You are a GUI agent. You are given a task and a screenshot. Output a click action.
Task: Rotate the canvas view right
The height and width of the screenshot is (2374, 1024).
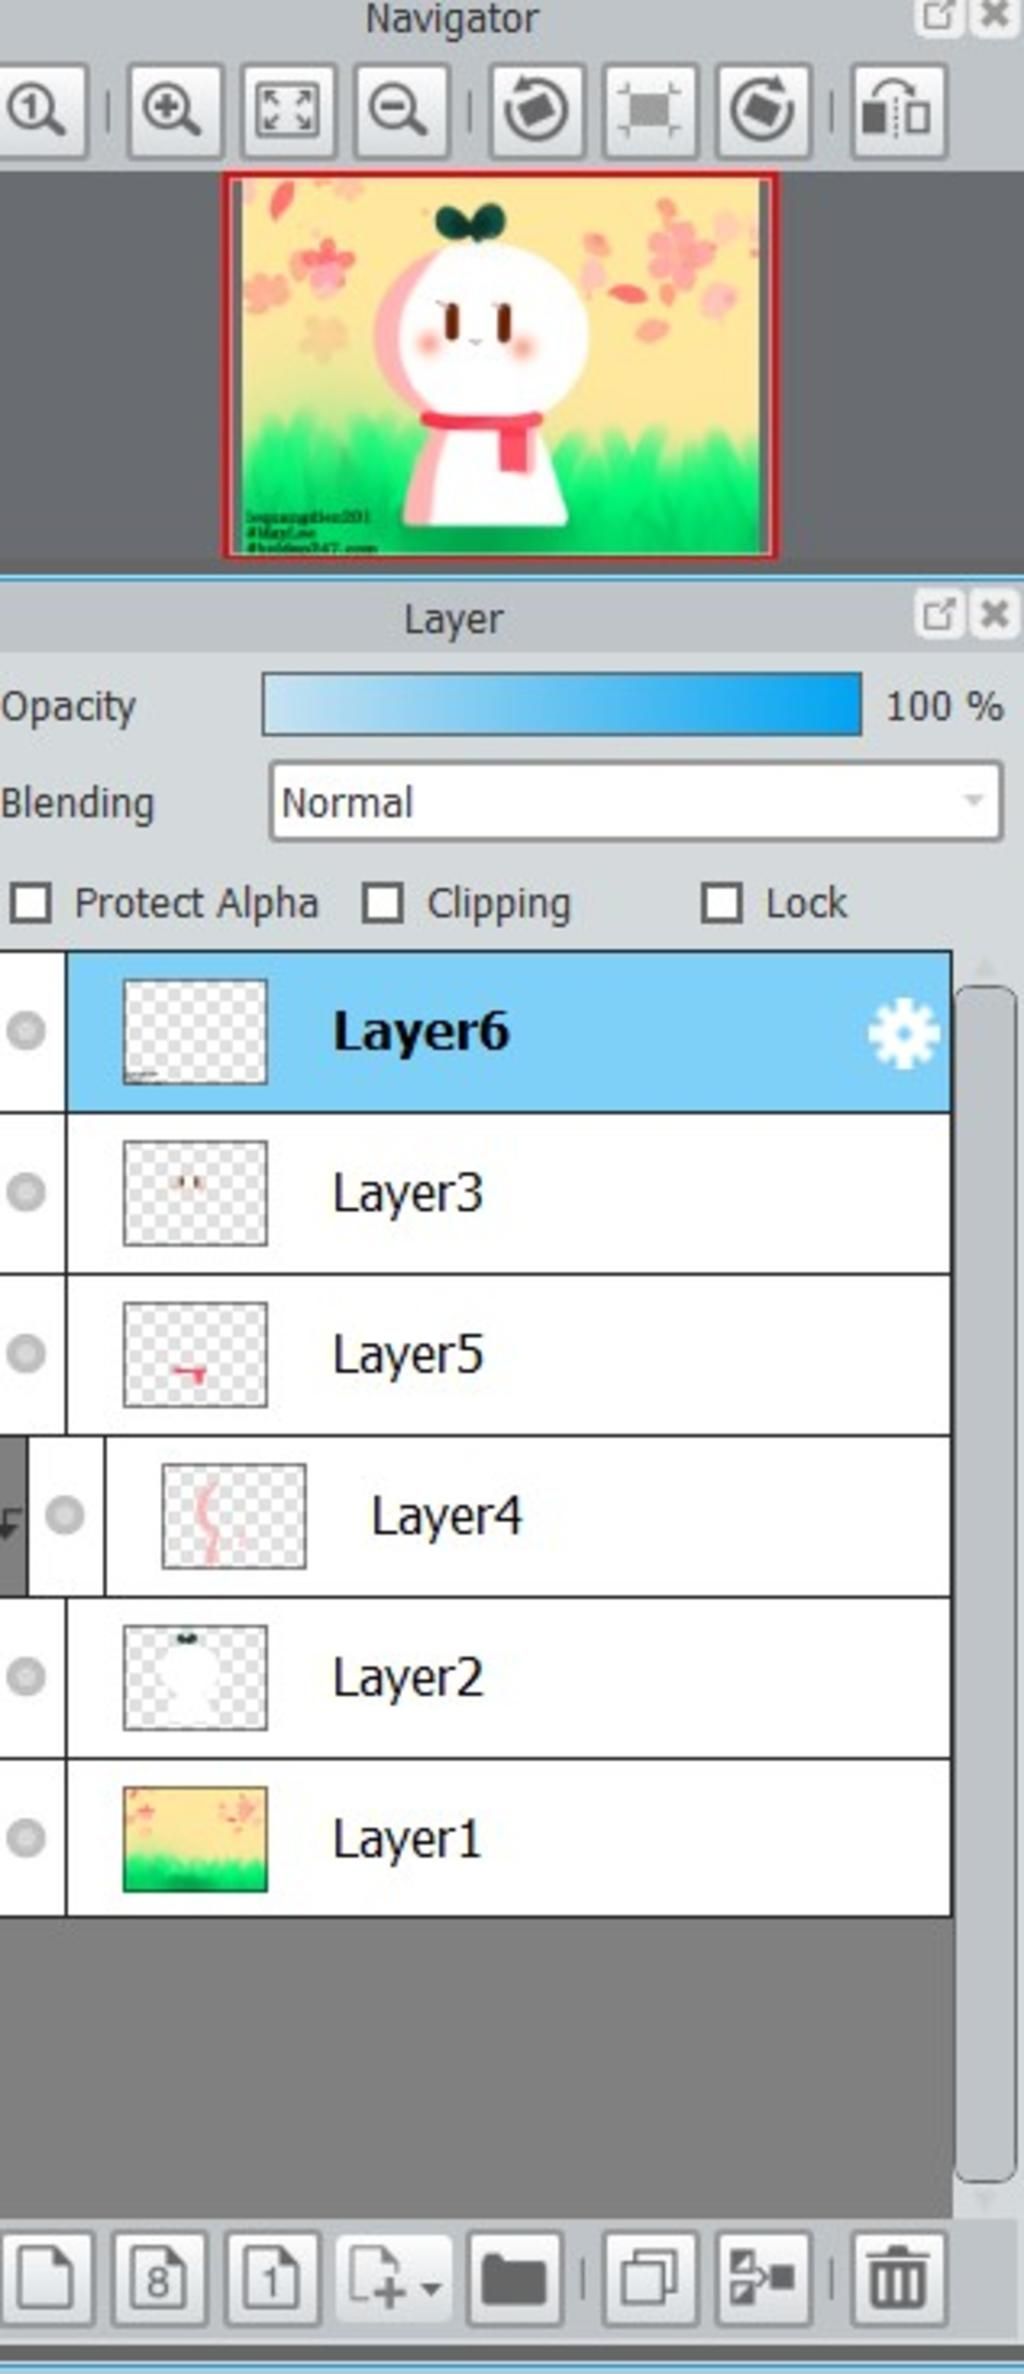[762, 111]
